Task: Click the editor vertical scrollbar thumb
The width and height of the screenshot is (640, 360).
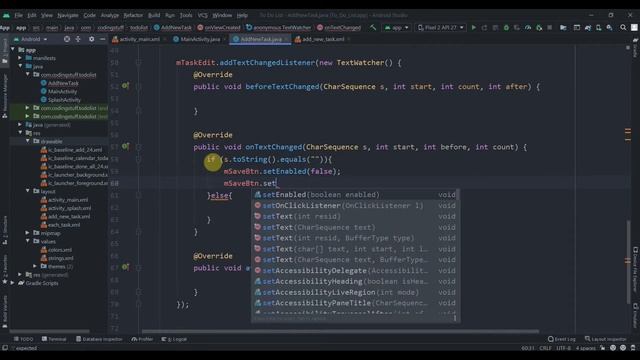Action: coord(628,262)
